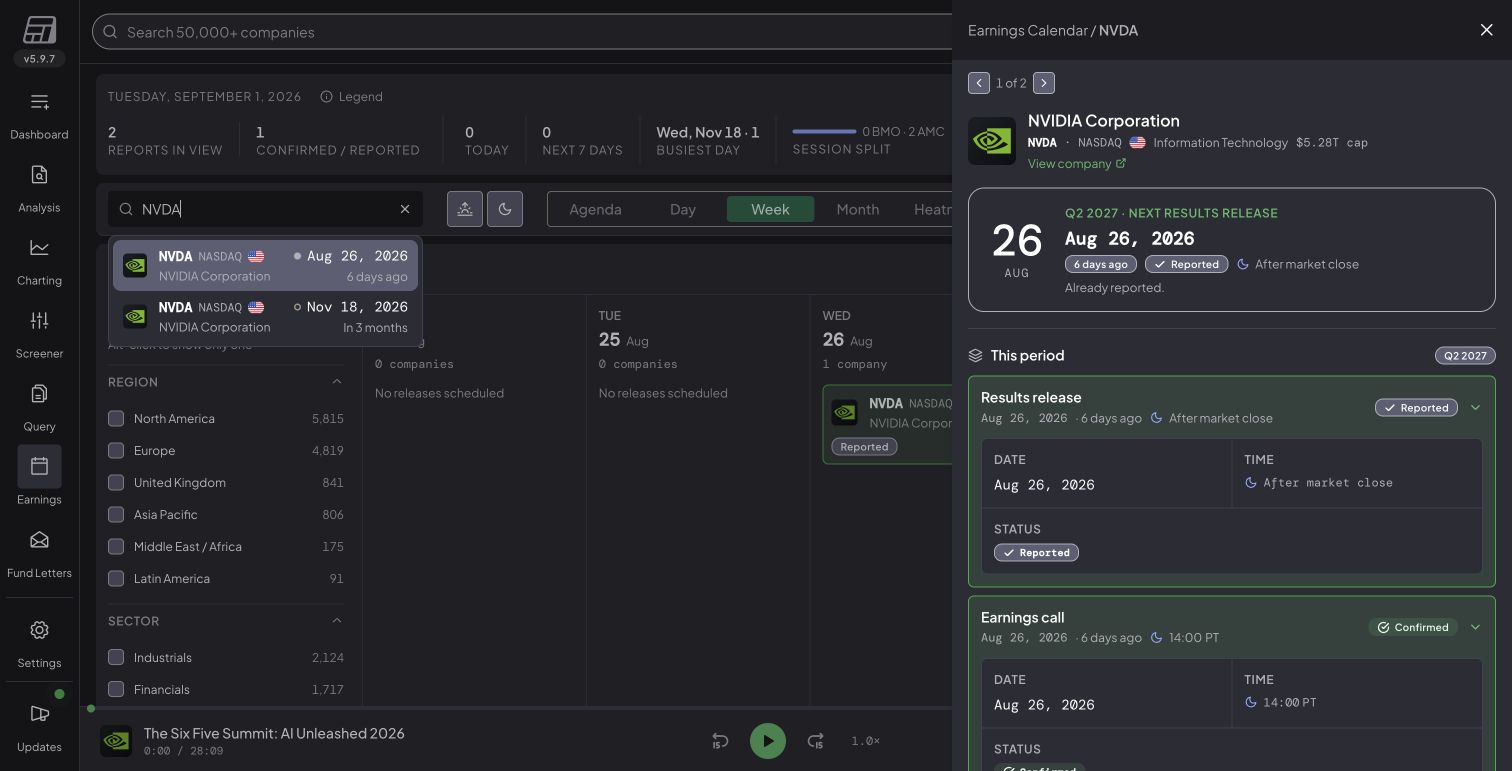1512x771 pixels.
Task: Collapse the REGION filter group
Action: [337, 382]
